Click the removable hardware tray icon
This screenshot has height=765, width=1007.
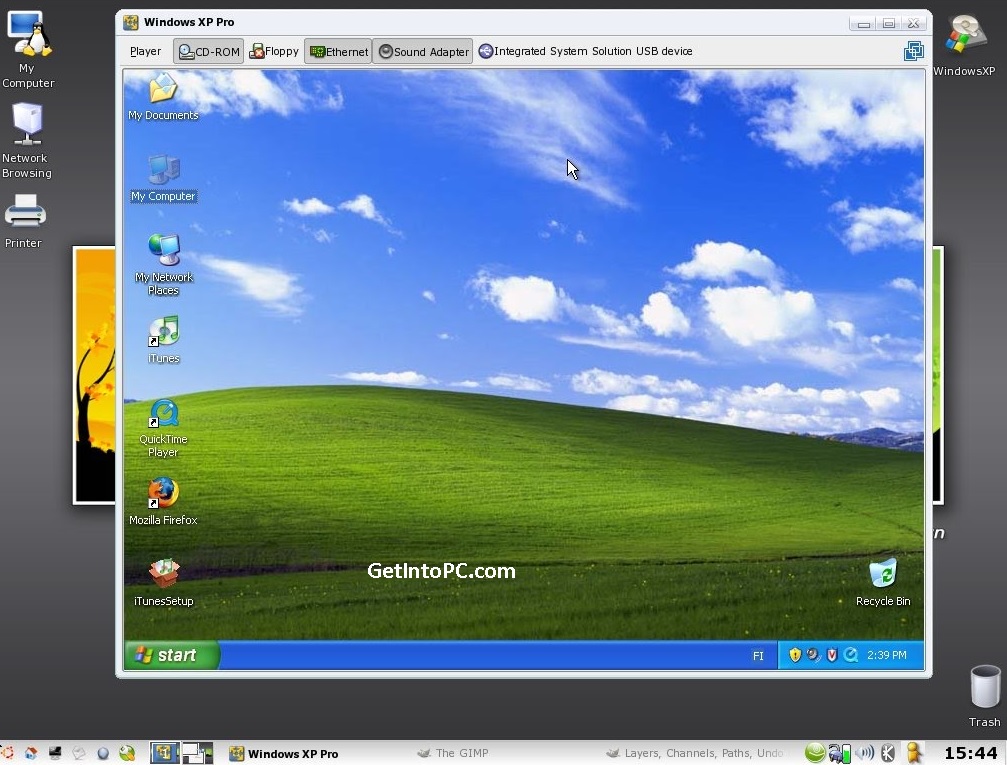coord(813,655)
